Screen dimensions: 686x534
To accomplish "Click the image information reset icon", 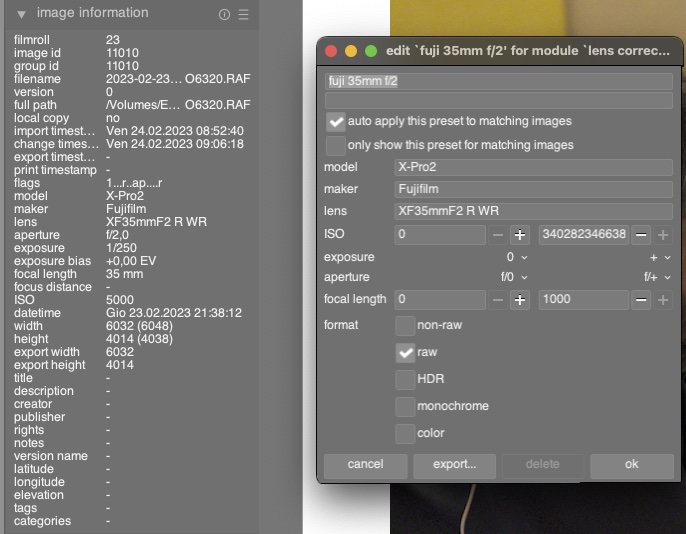I will coord(224,15).
